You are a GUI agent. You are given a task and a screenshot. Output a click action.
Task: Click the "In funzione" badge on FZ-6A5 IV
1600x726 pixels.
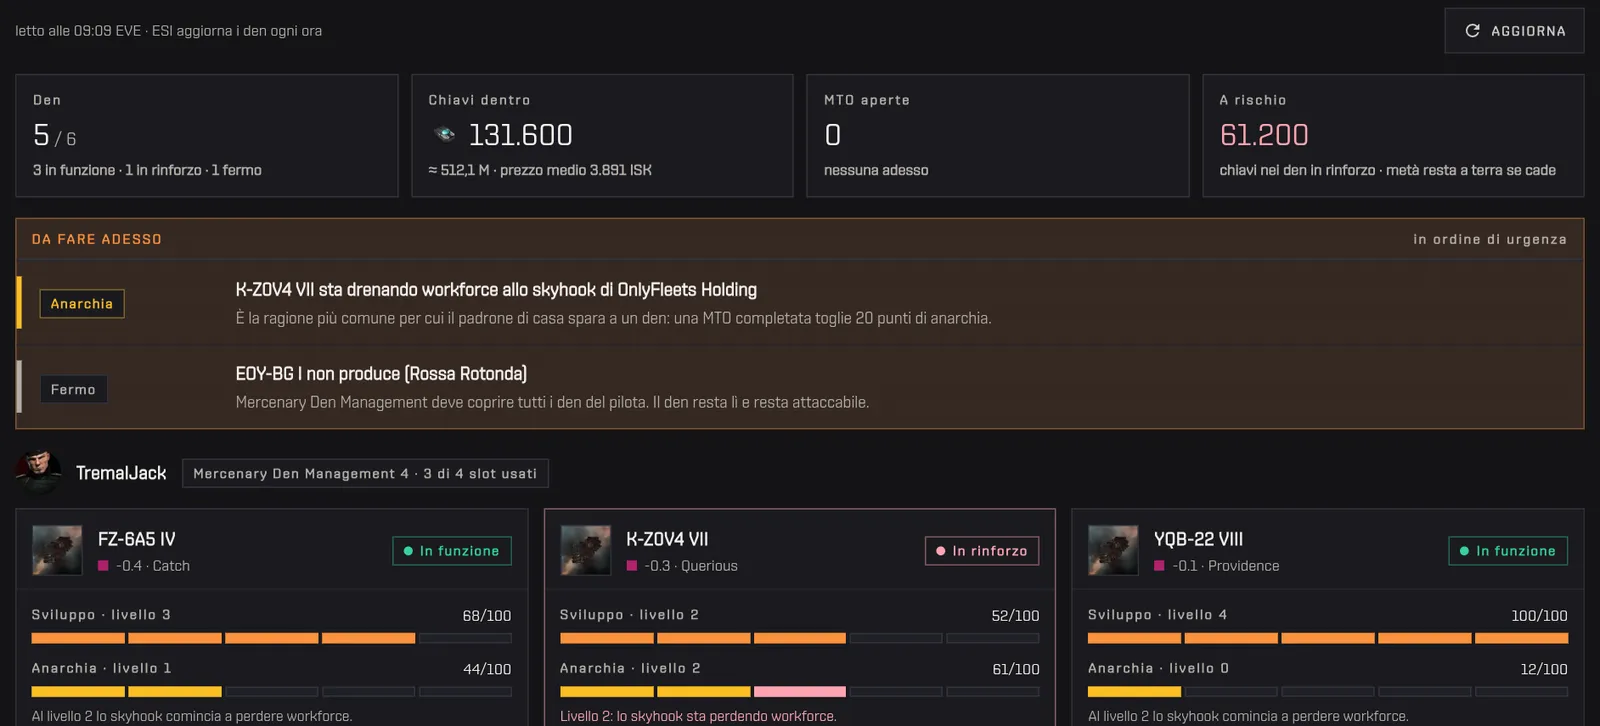452,551
